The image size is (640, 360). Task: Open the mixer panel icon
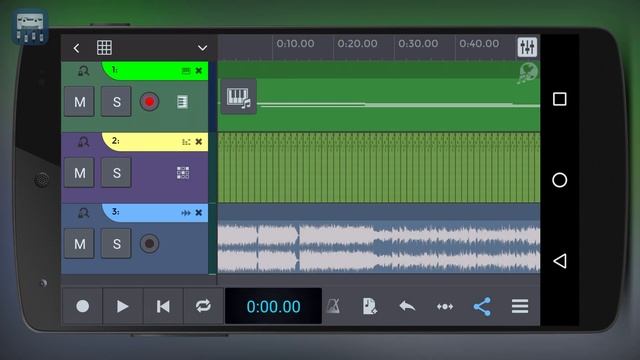click(527, 47)
